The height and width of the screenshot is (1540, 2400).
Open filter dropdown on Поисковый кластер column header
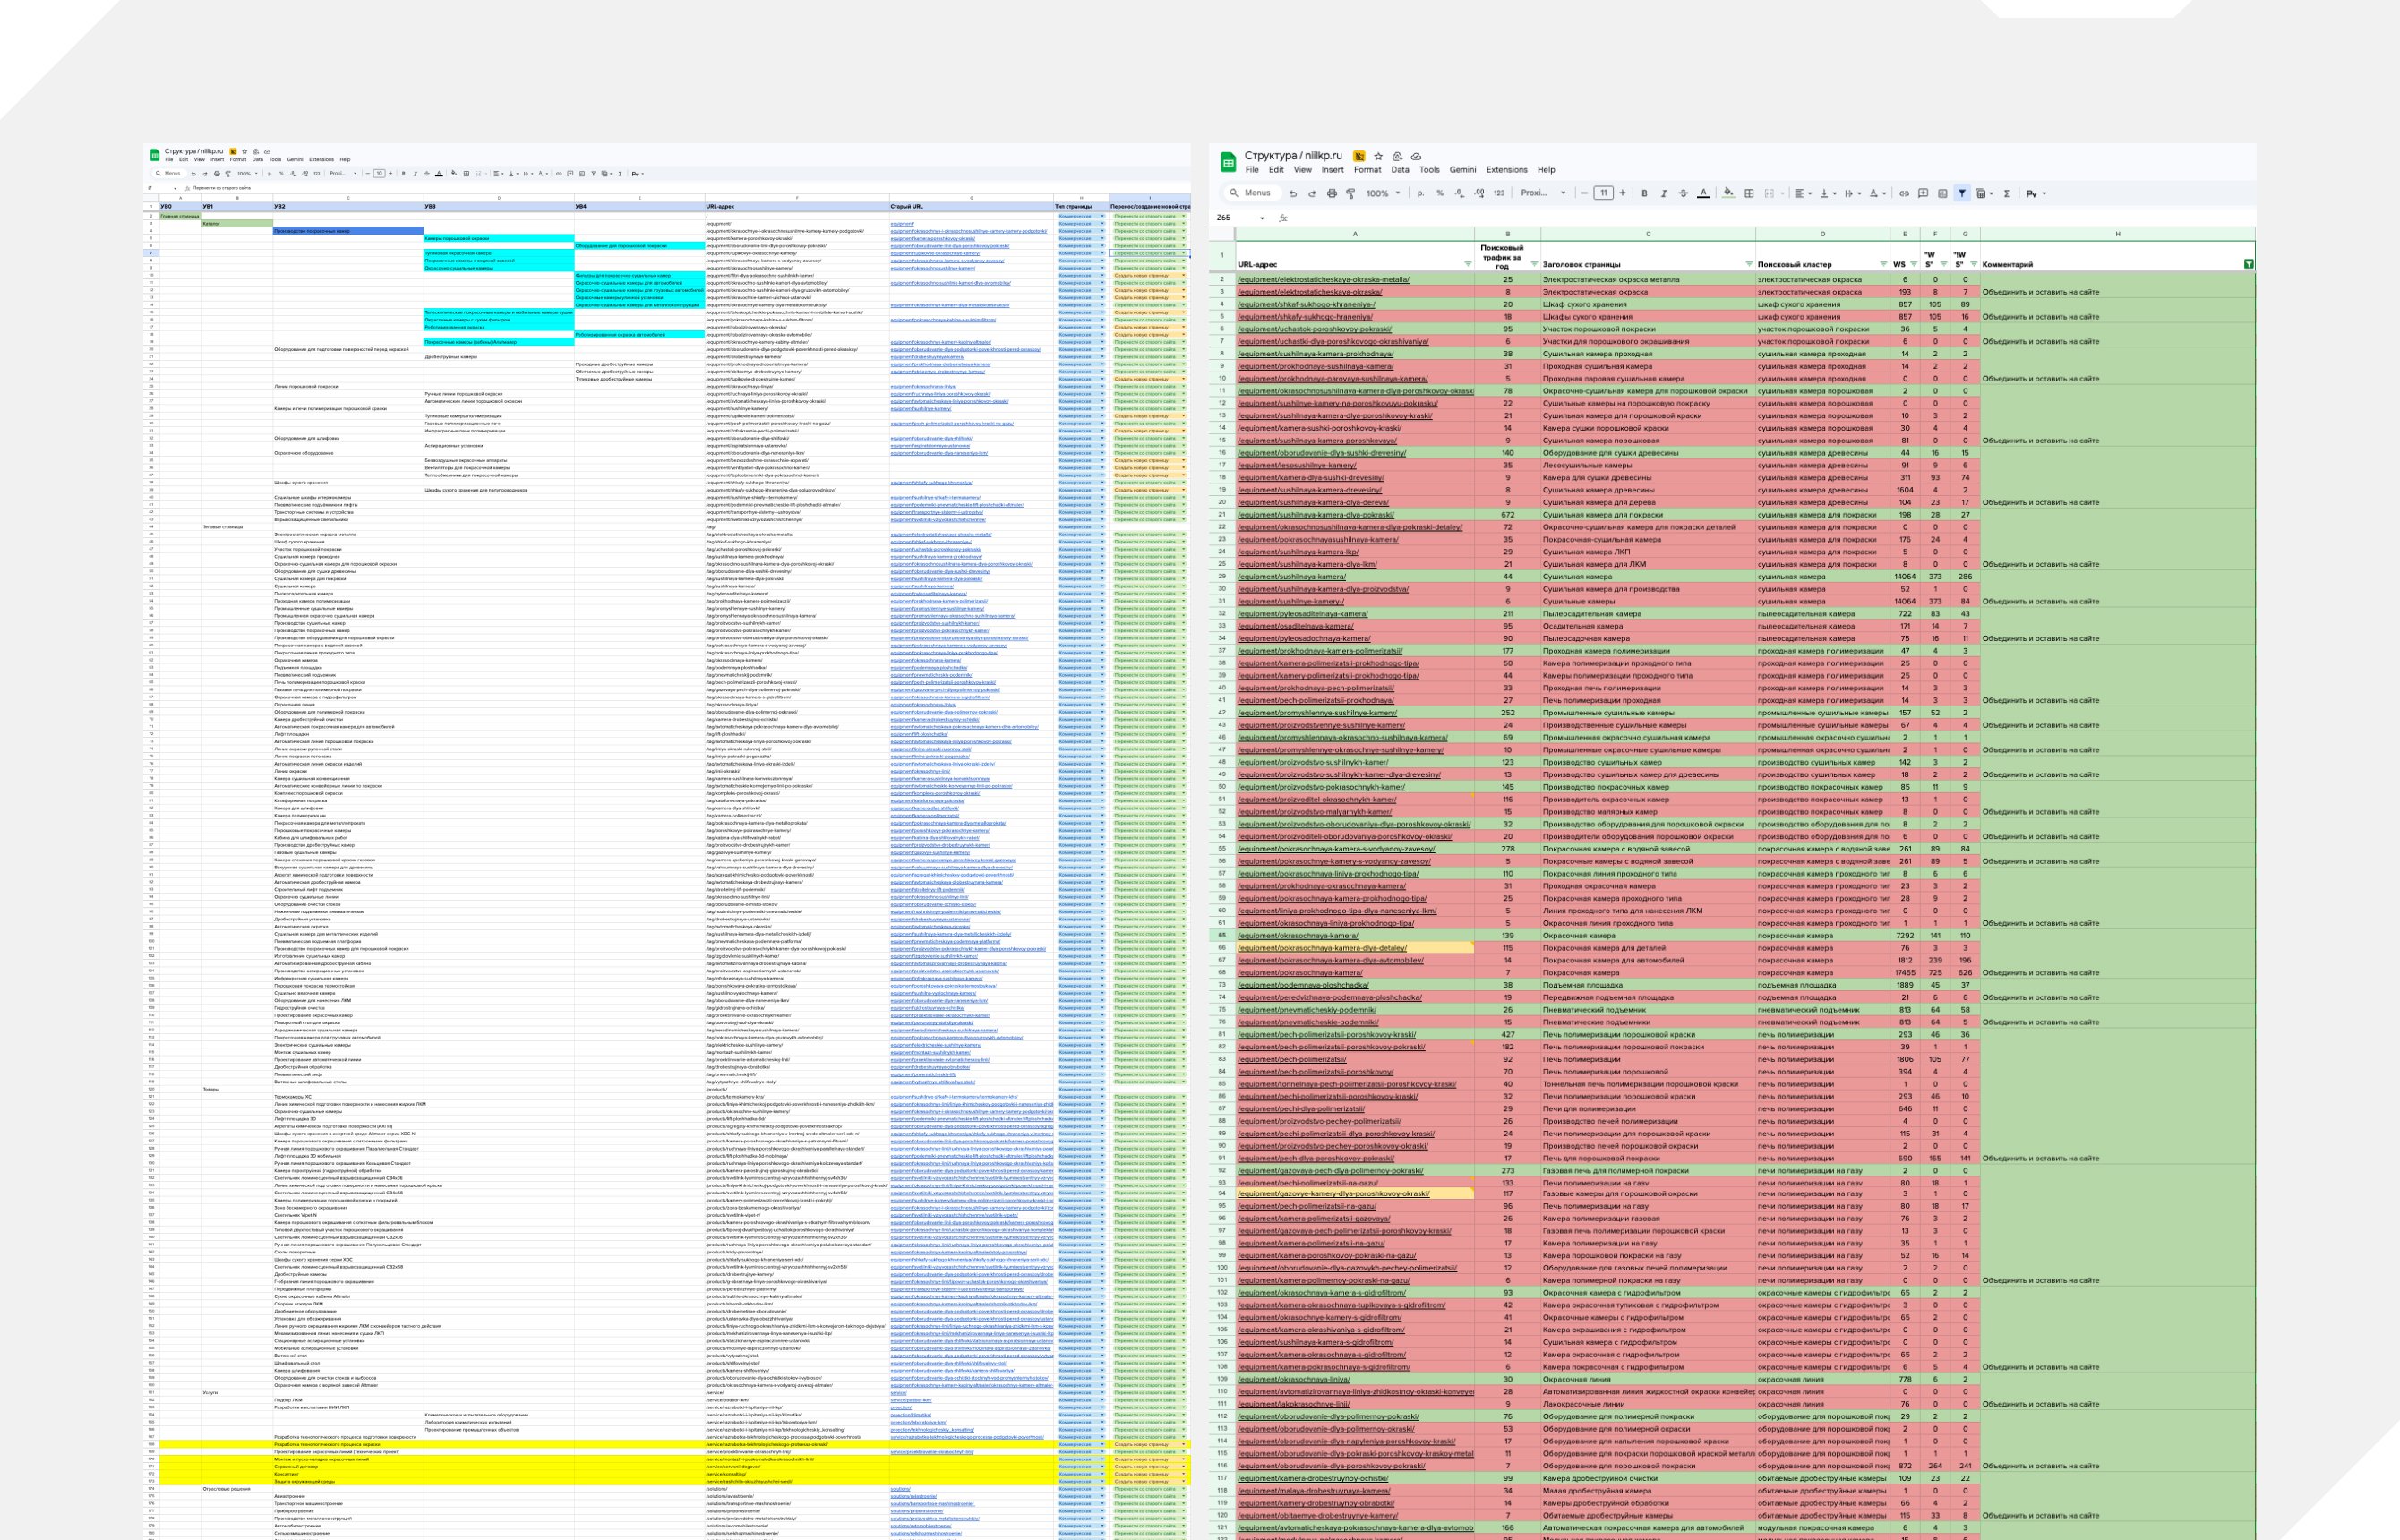1883,264
